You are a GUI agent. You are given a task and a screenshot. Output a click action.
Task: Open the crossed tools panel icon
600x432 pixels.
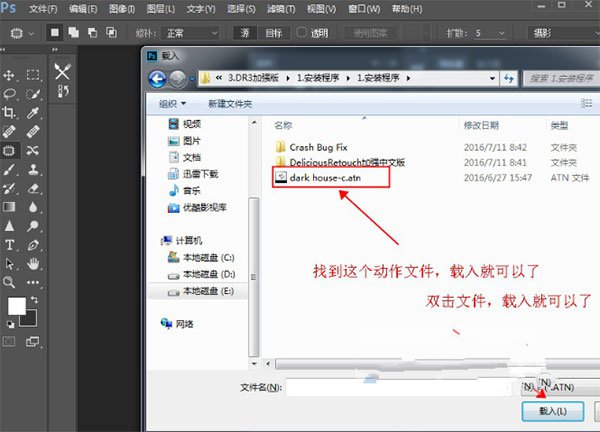coord(62,71)
